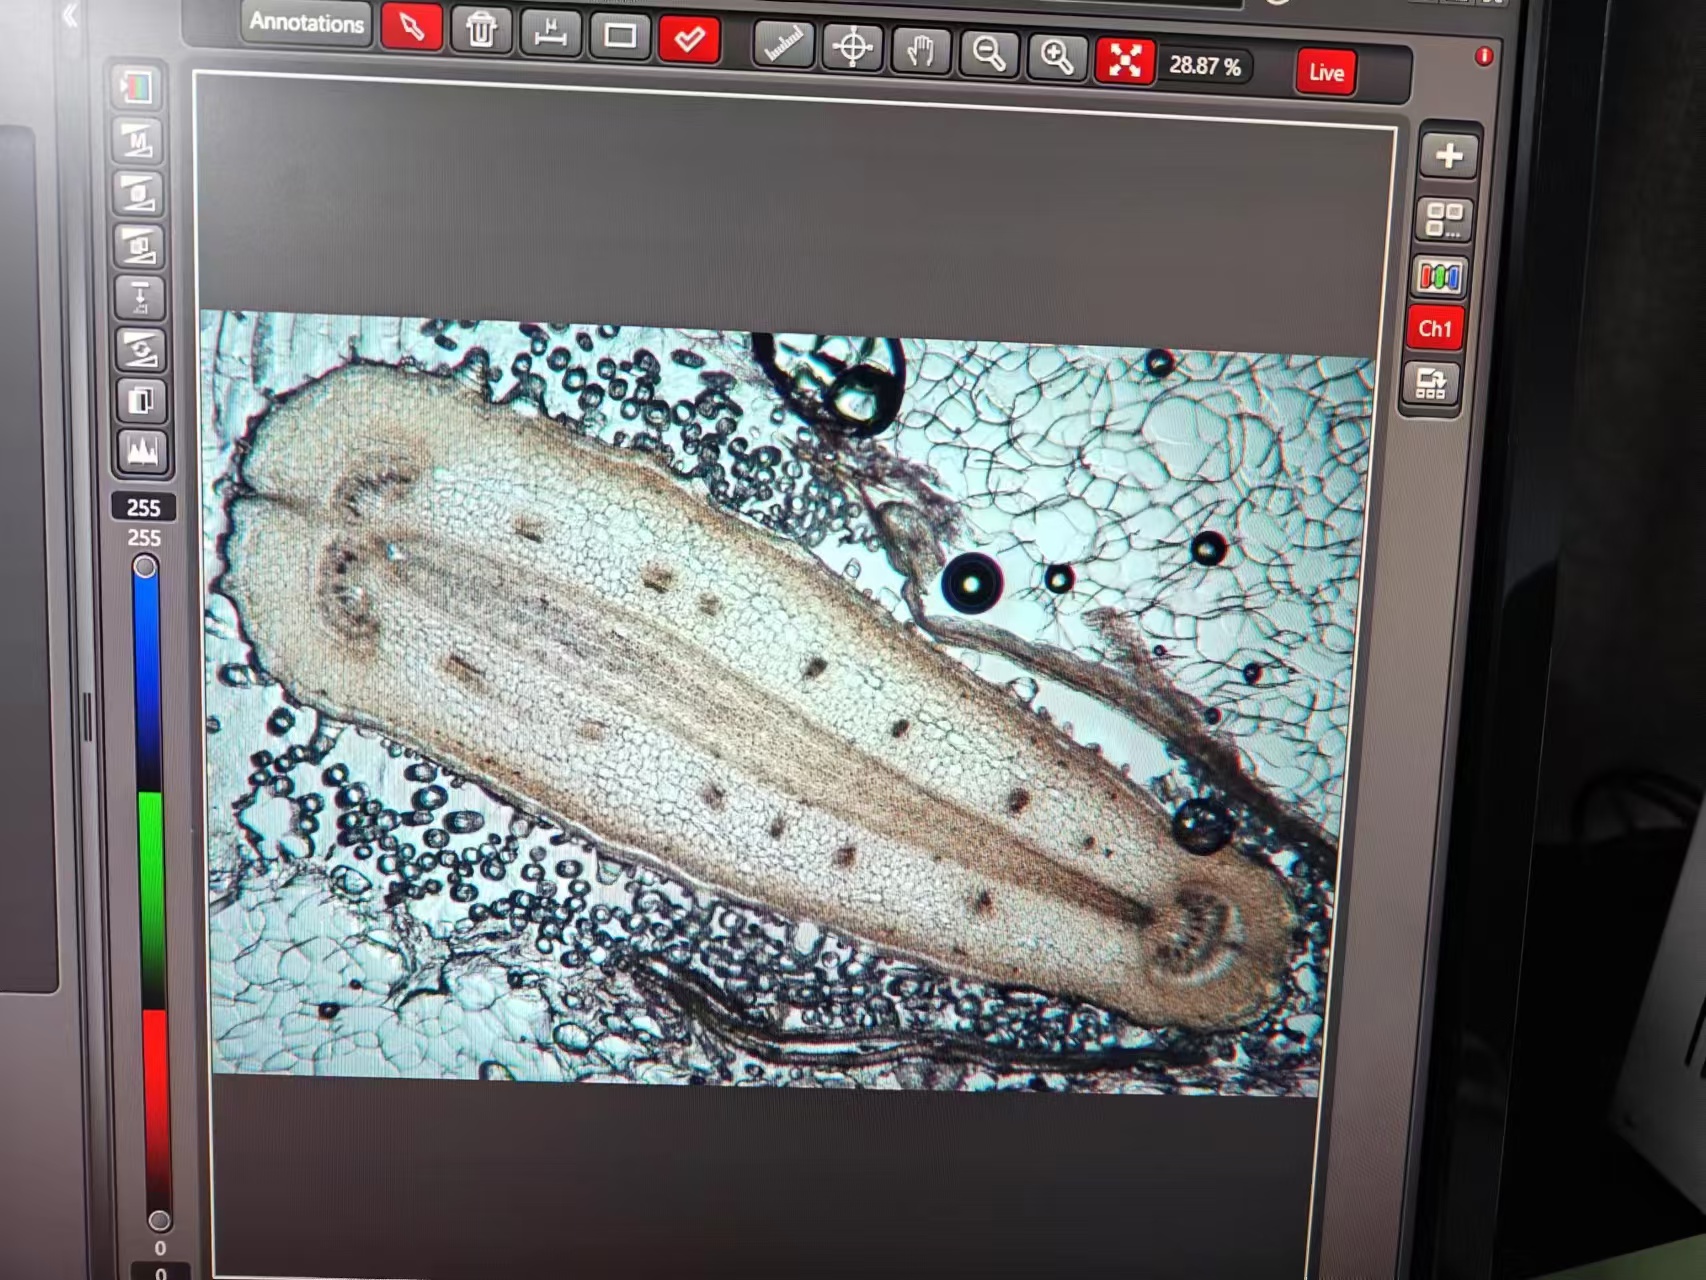Select the arrow pointer annotation tool

tap(411, 28)
